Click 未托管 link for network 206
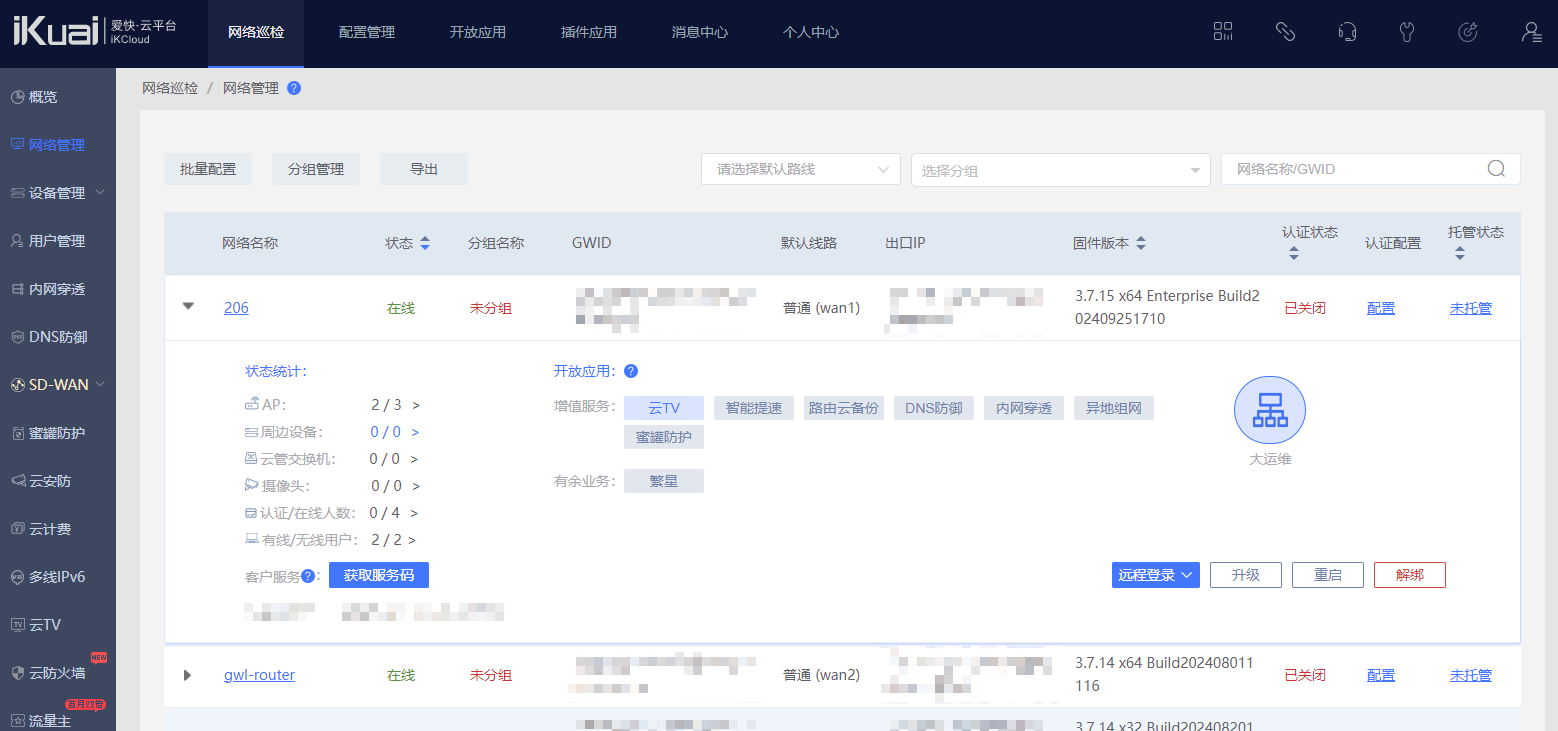The height and width of the screenshot is (731, 1558). tap(1471, 308)
